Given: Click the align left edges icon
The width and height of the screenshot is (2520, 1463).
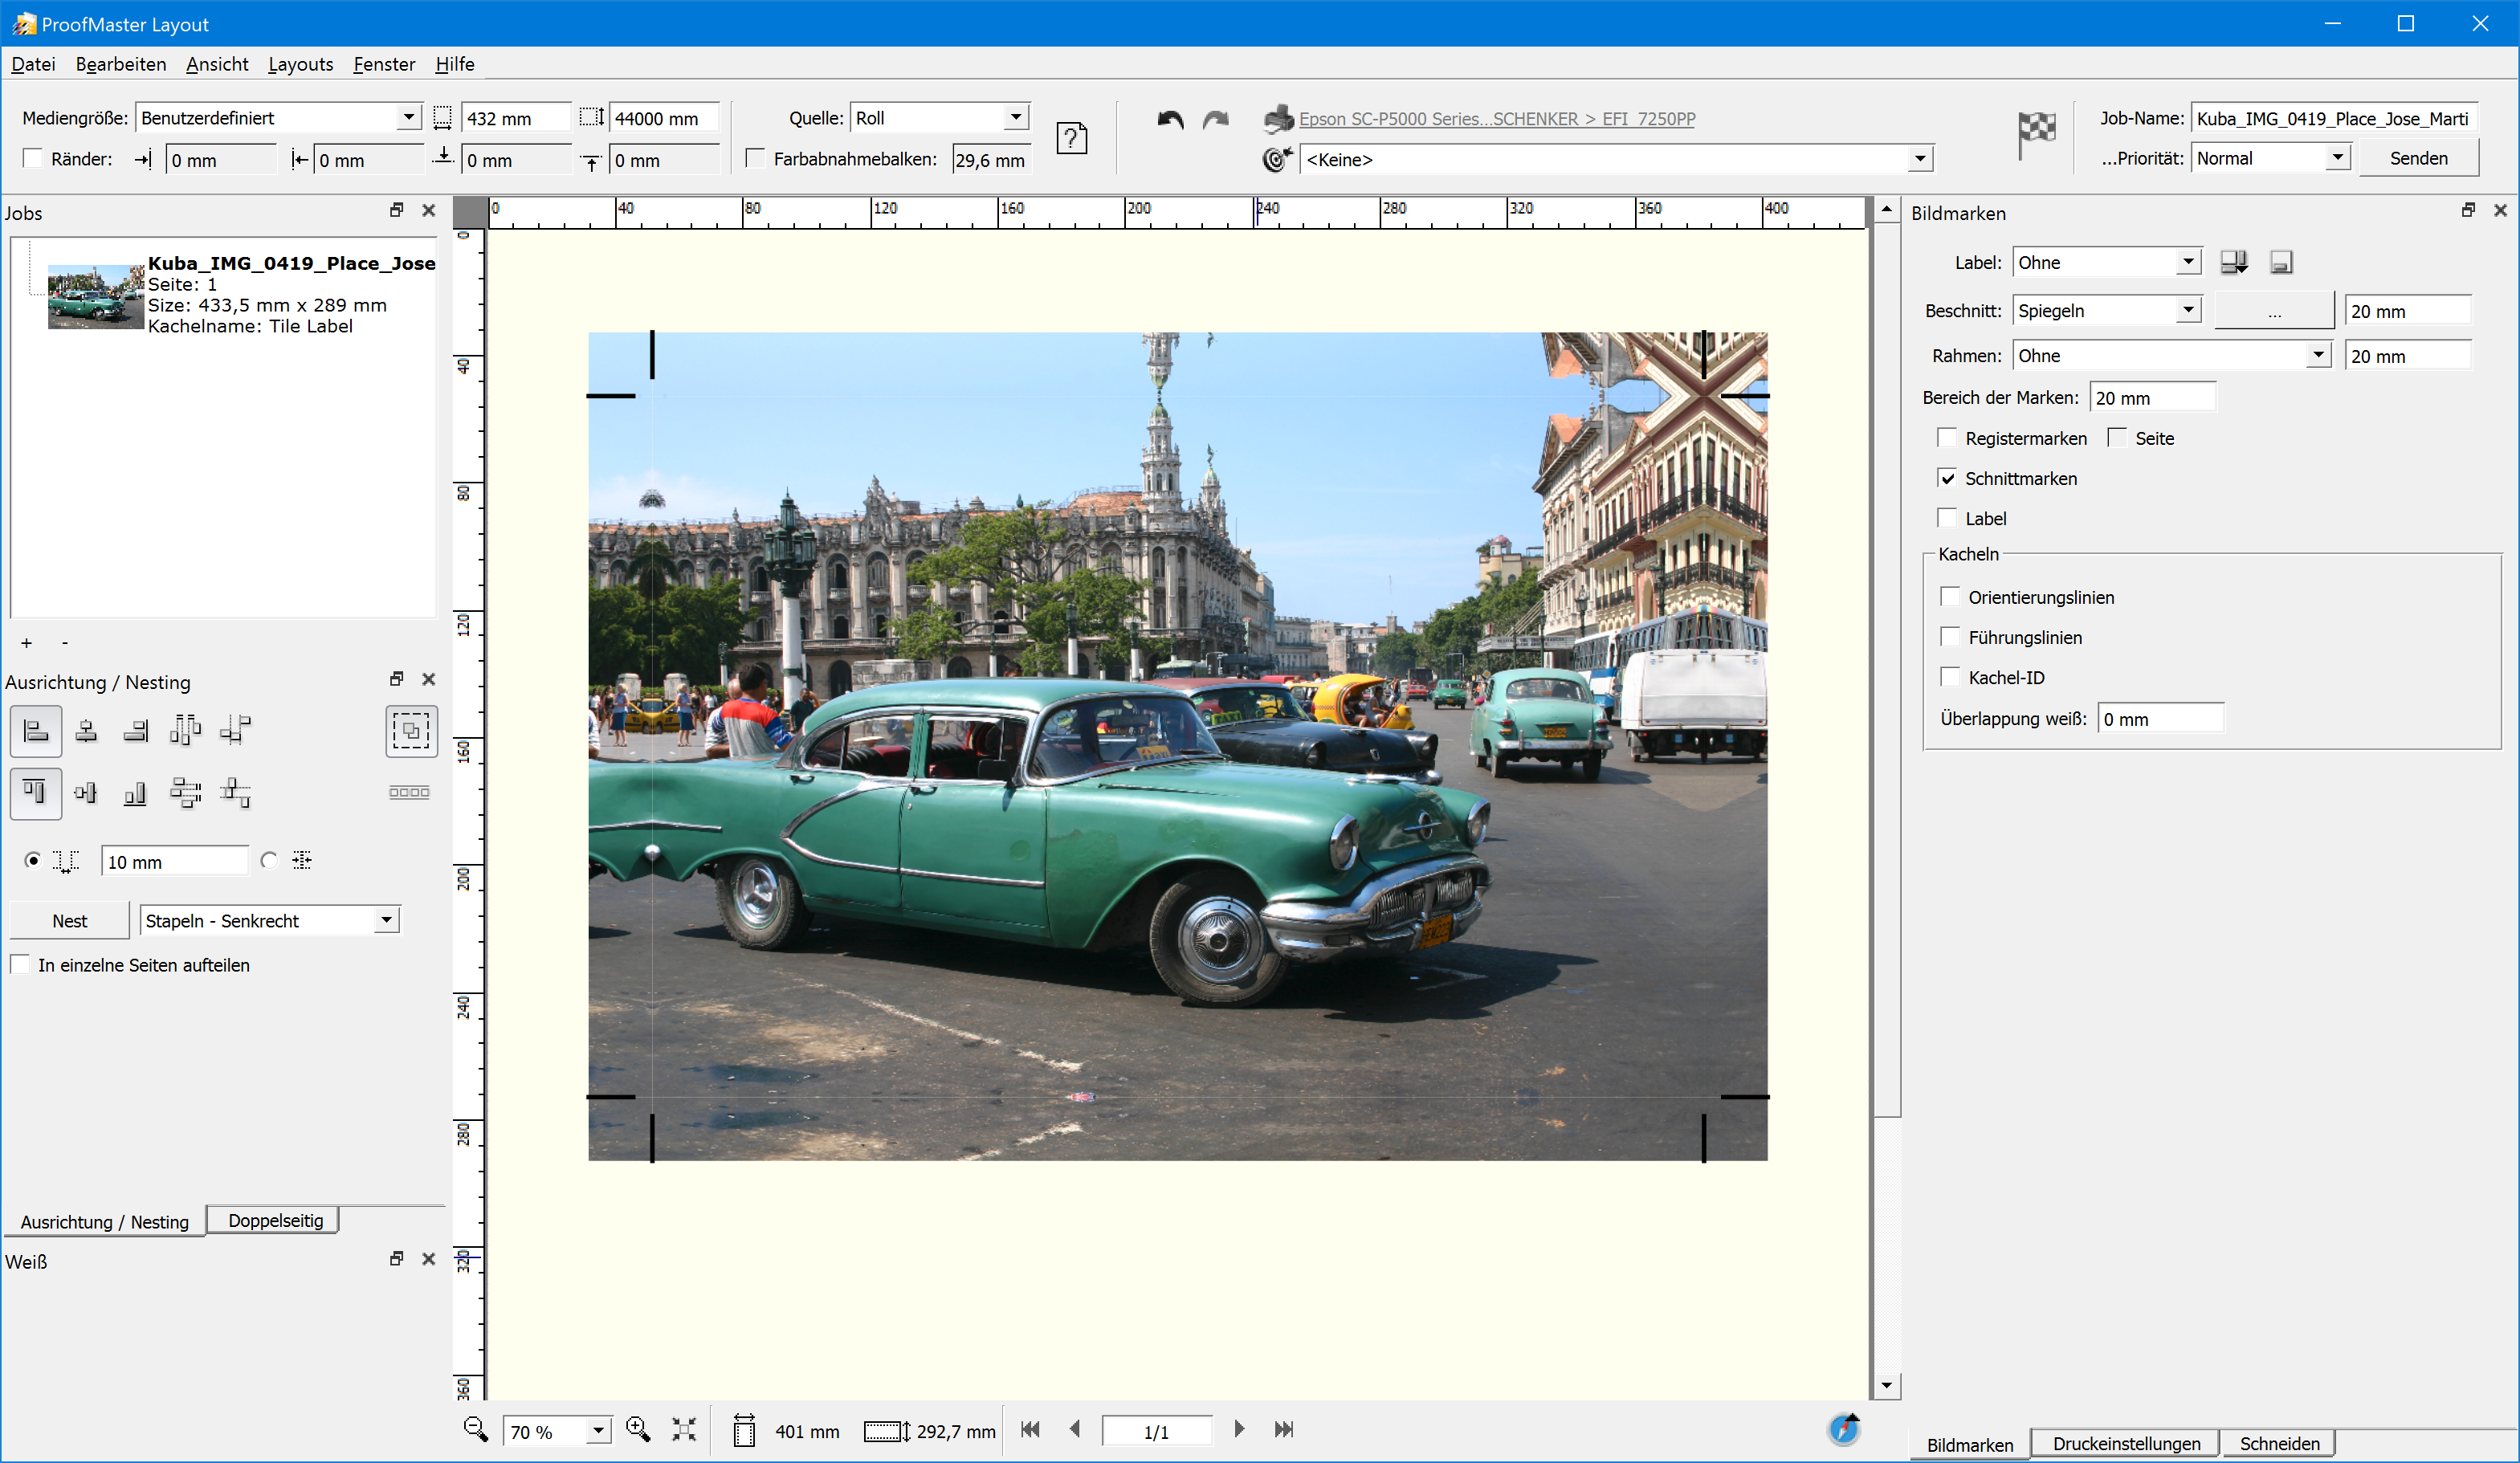Looking at the screenshot, I should 36,731.
